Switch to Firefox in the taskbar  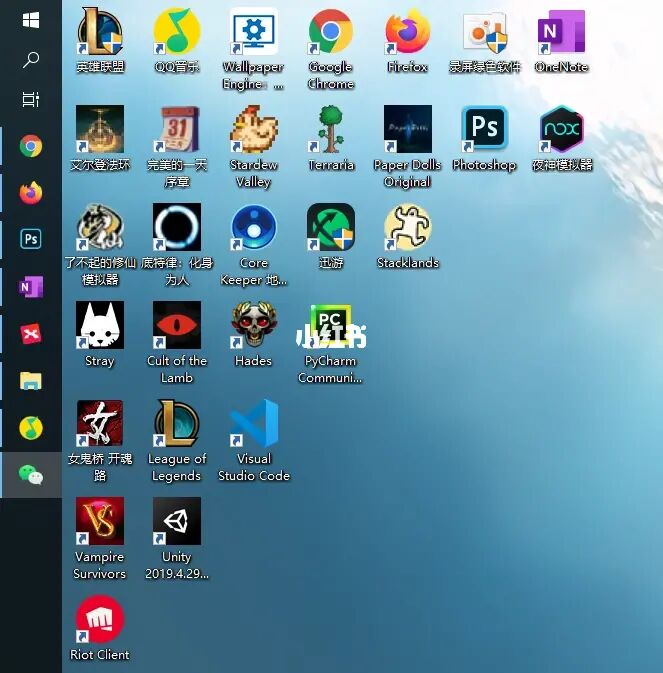tap(31, 193)
